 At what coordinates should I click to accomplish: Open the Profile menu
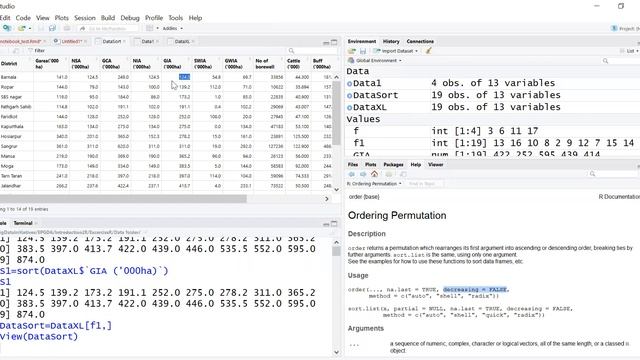[154, 18]
